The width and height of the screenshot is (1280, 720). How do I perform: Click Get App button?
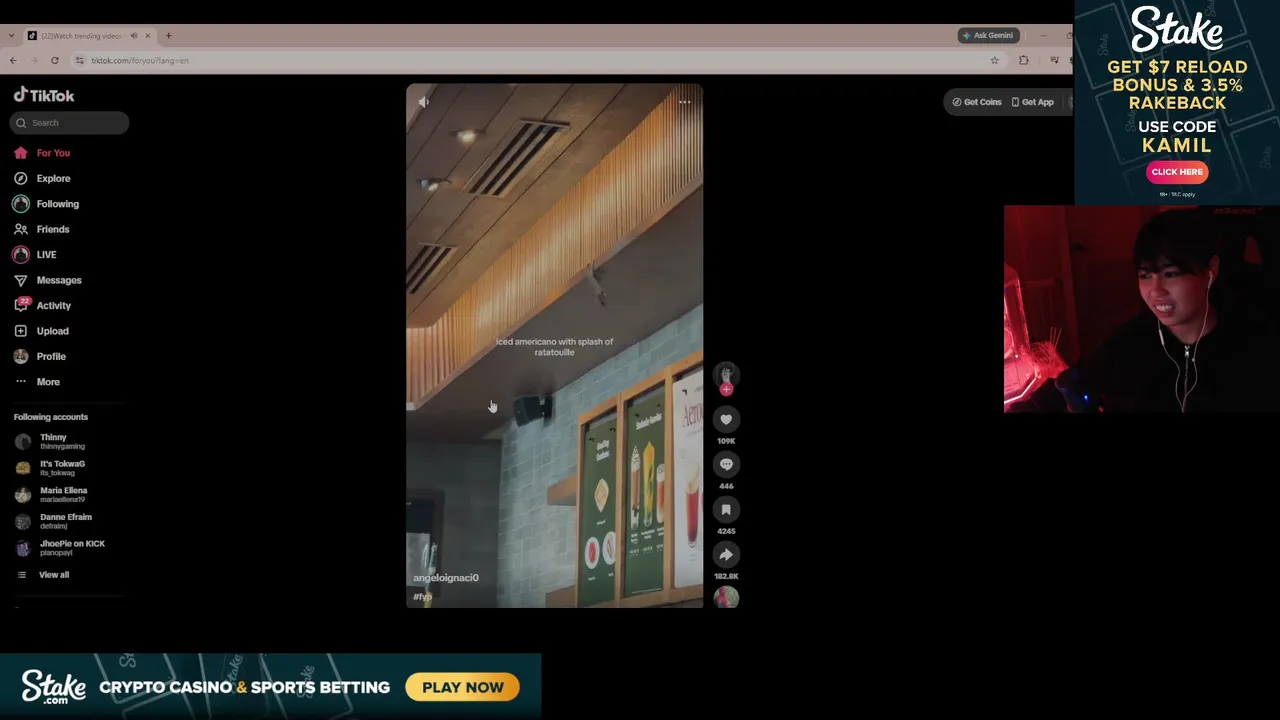coord(1032,102)
